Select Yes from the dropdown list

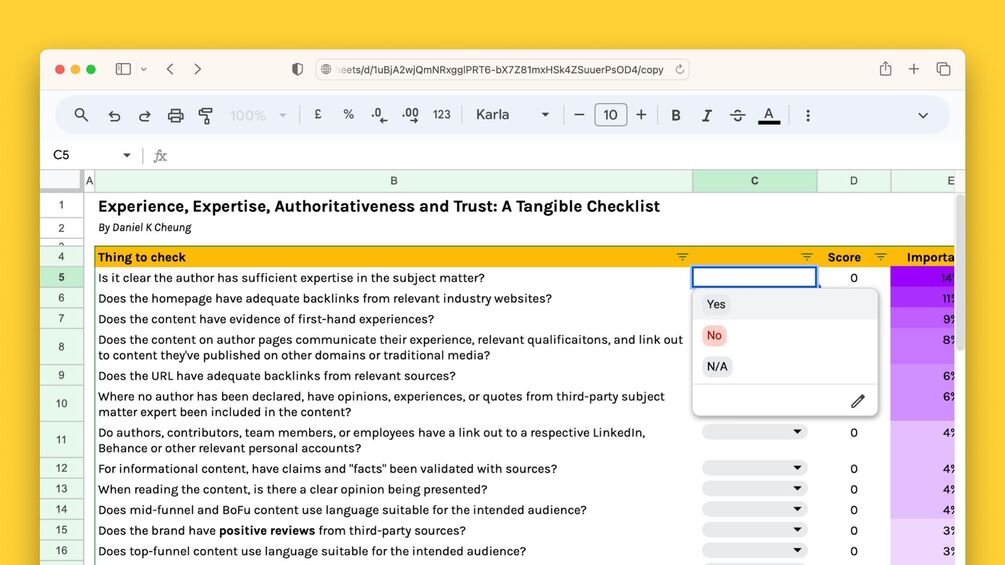(785, 304)
